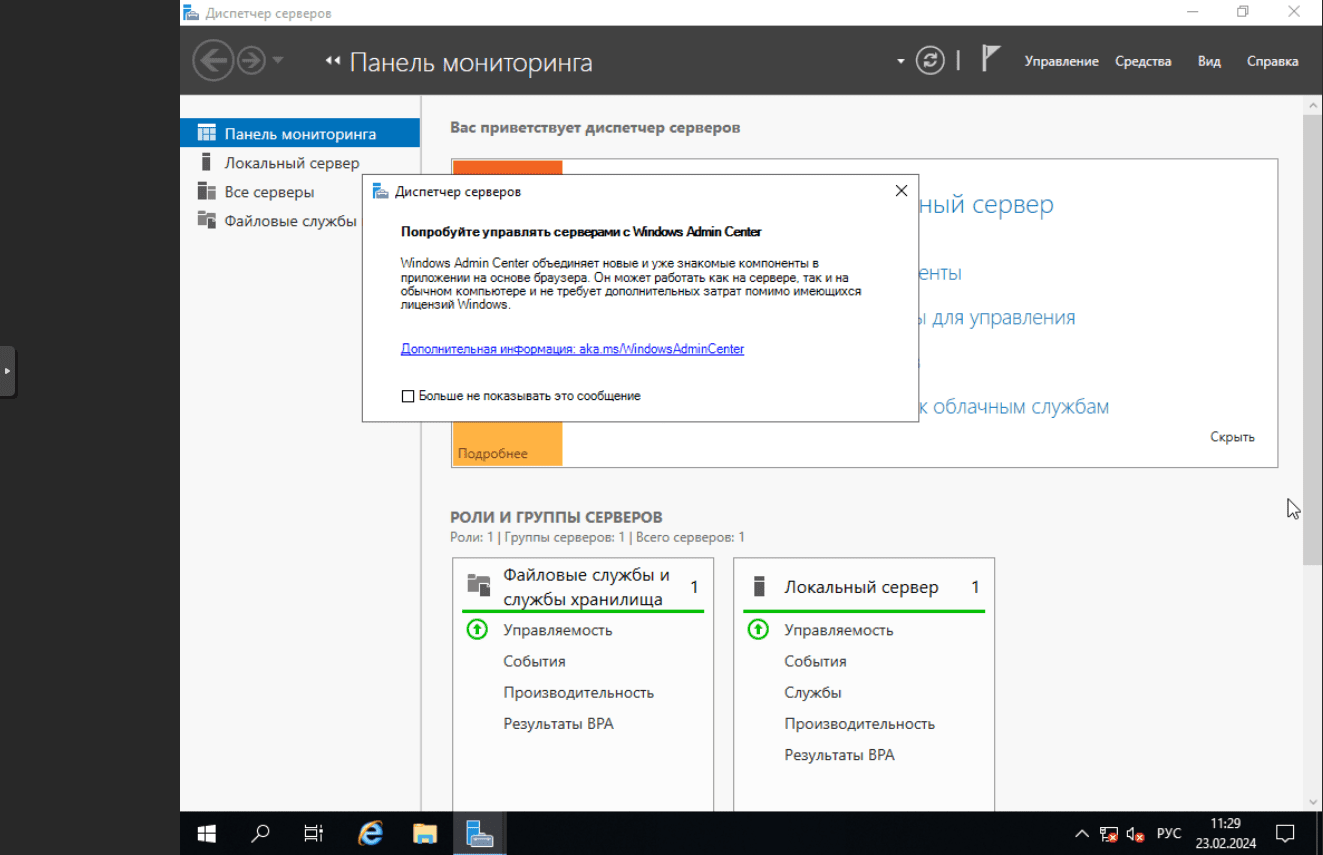
Task: Click the forward navigation arrow
Action: pos(251,61)
